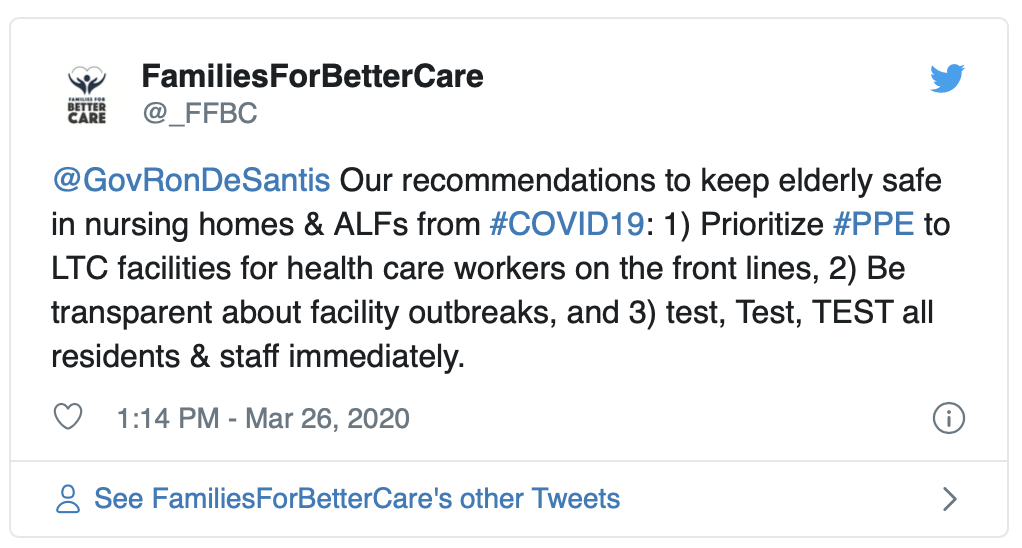Click the FamiliesForBetterCare display name
Viewport: 1022px width, 548px height.
click(x=312, y=76)
